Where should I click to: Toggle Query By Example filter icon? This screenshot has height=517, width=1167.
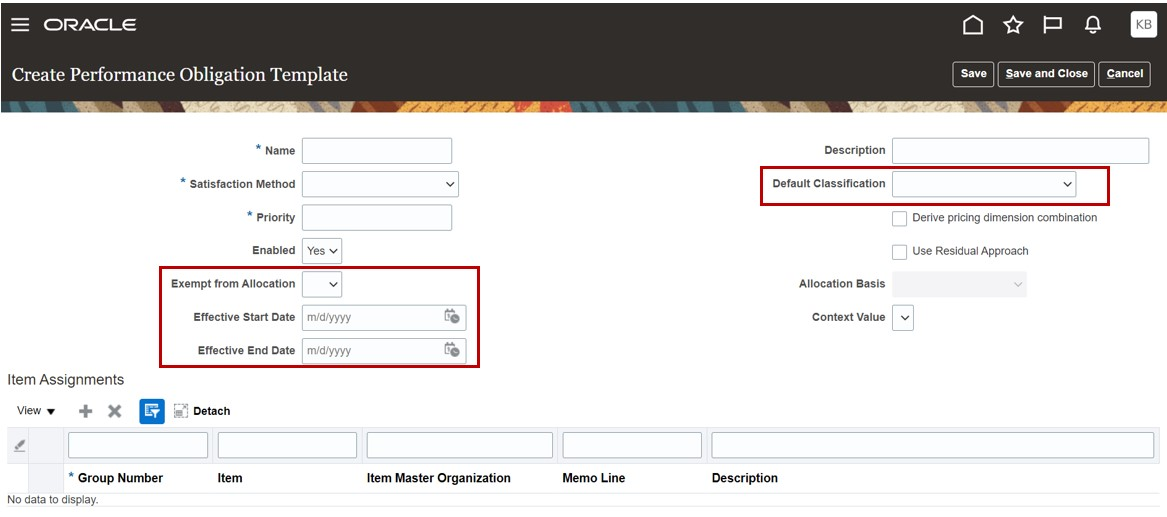point(152,411)
